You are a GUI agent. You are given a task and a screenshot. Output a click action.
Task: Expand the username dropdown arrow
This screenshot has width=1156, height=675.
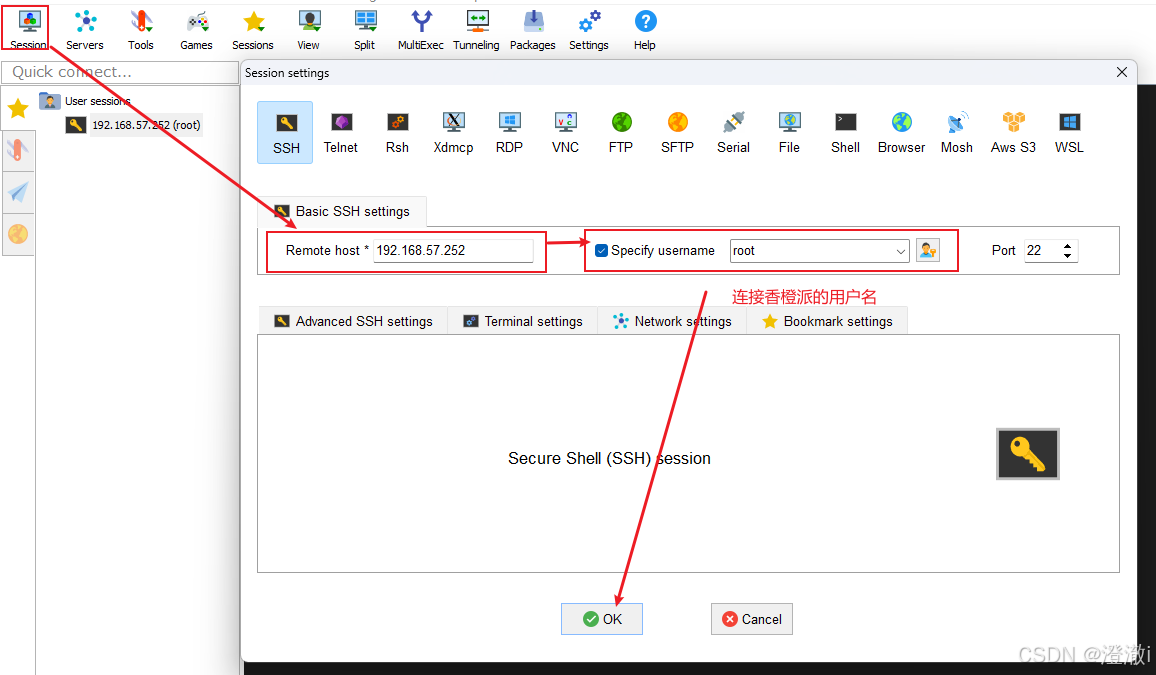pyautogui.click(x=900, y=251)
